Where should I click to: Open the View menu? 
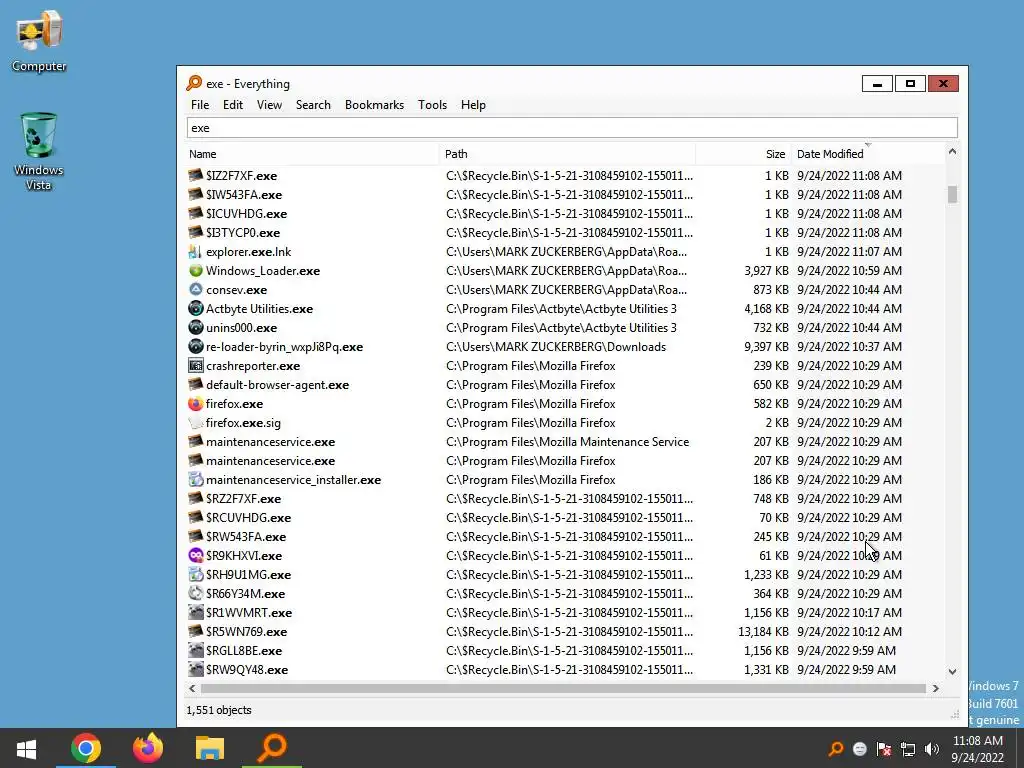point(269,104)
